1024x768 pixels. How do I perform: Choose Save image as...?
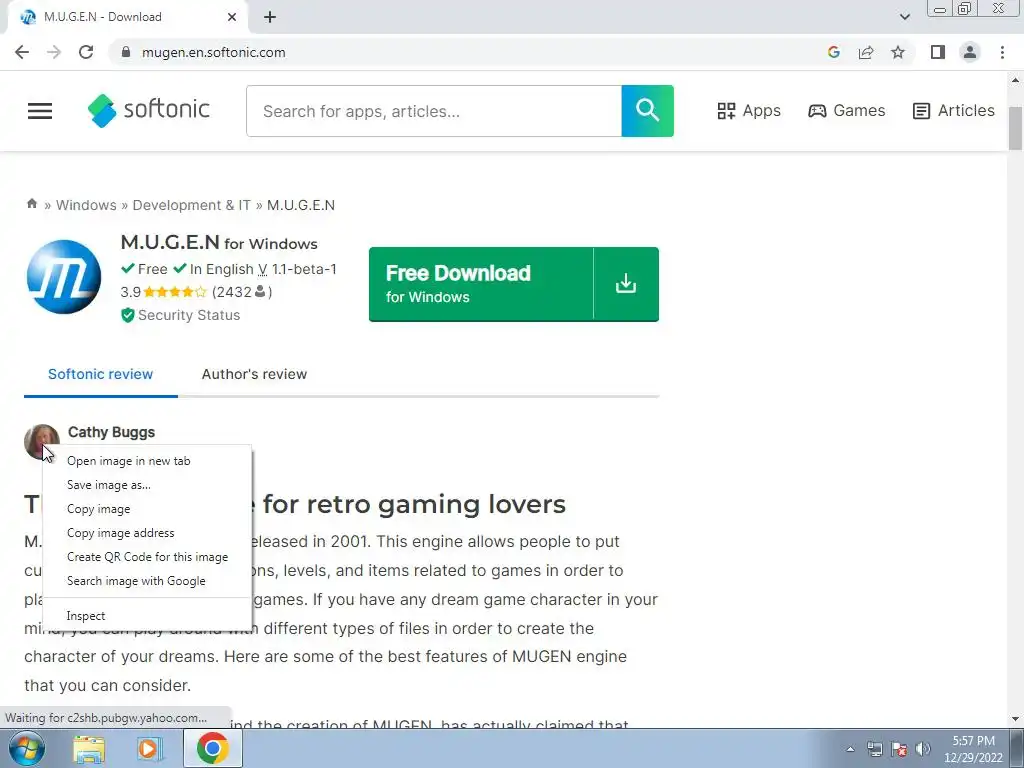[x=147, y=485]
